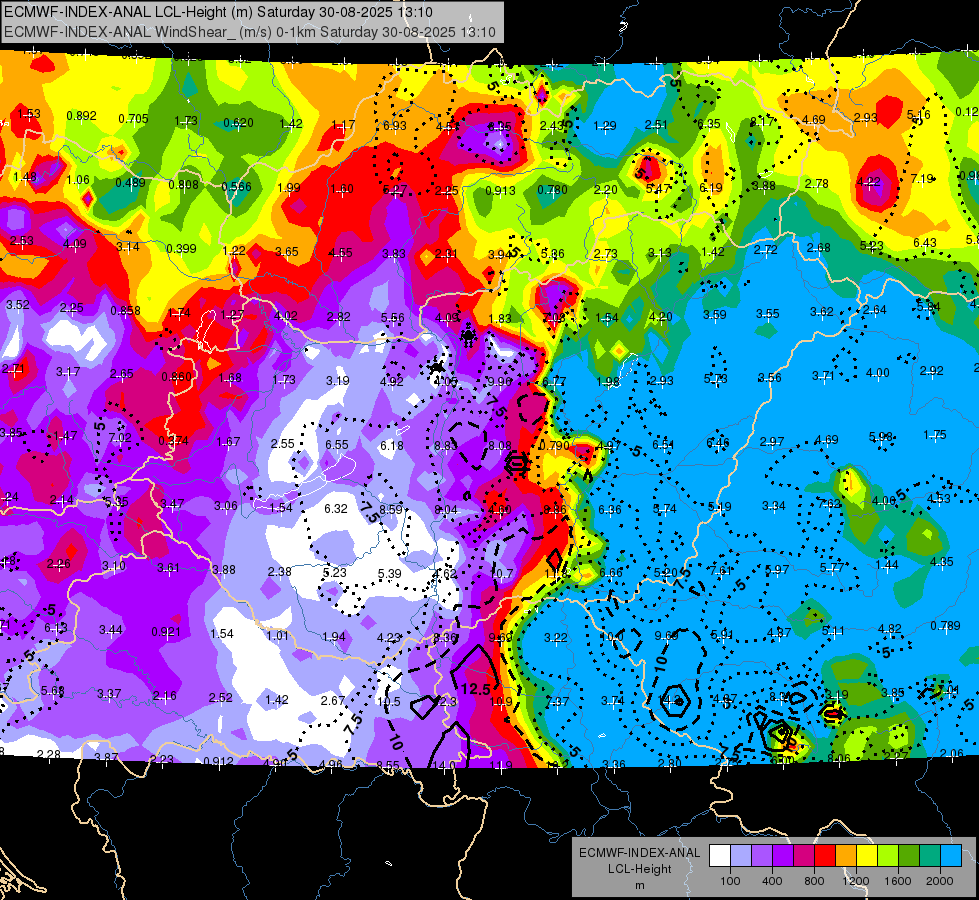Click the 0.892 grid value

pyautogui.click(x=81, y=116)
